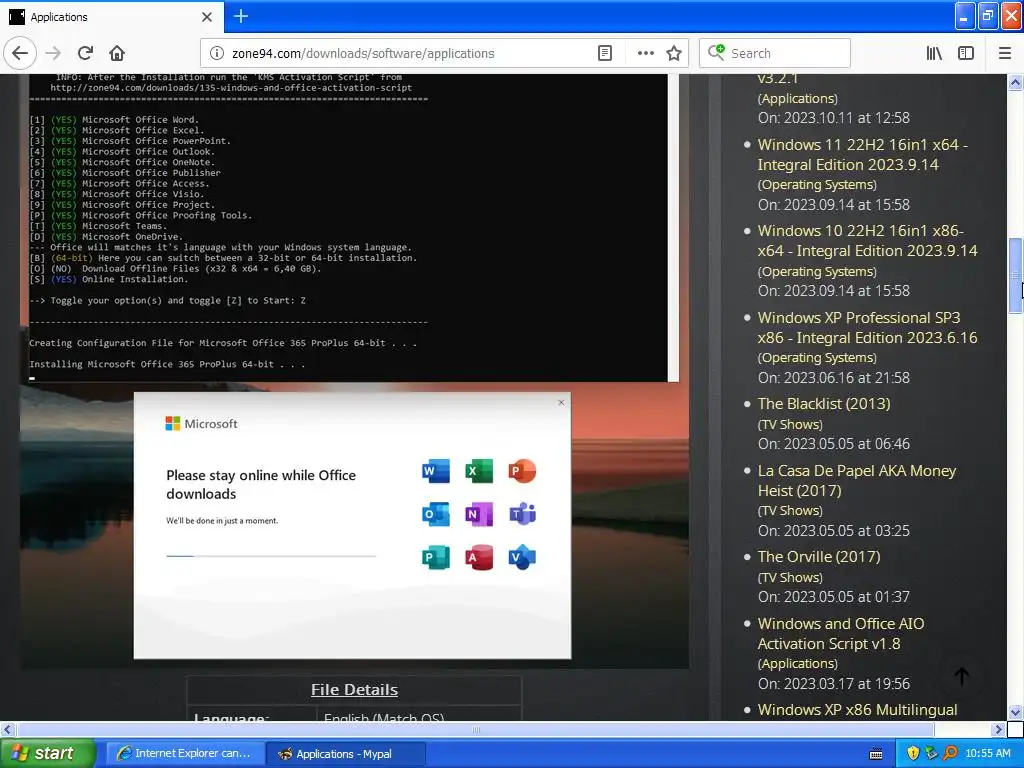The image size is (1024, 768).
Task: Click 'On: 2023.03.17 at 19:56' text
Action: click(x=833, y=684)
